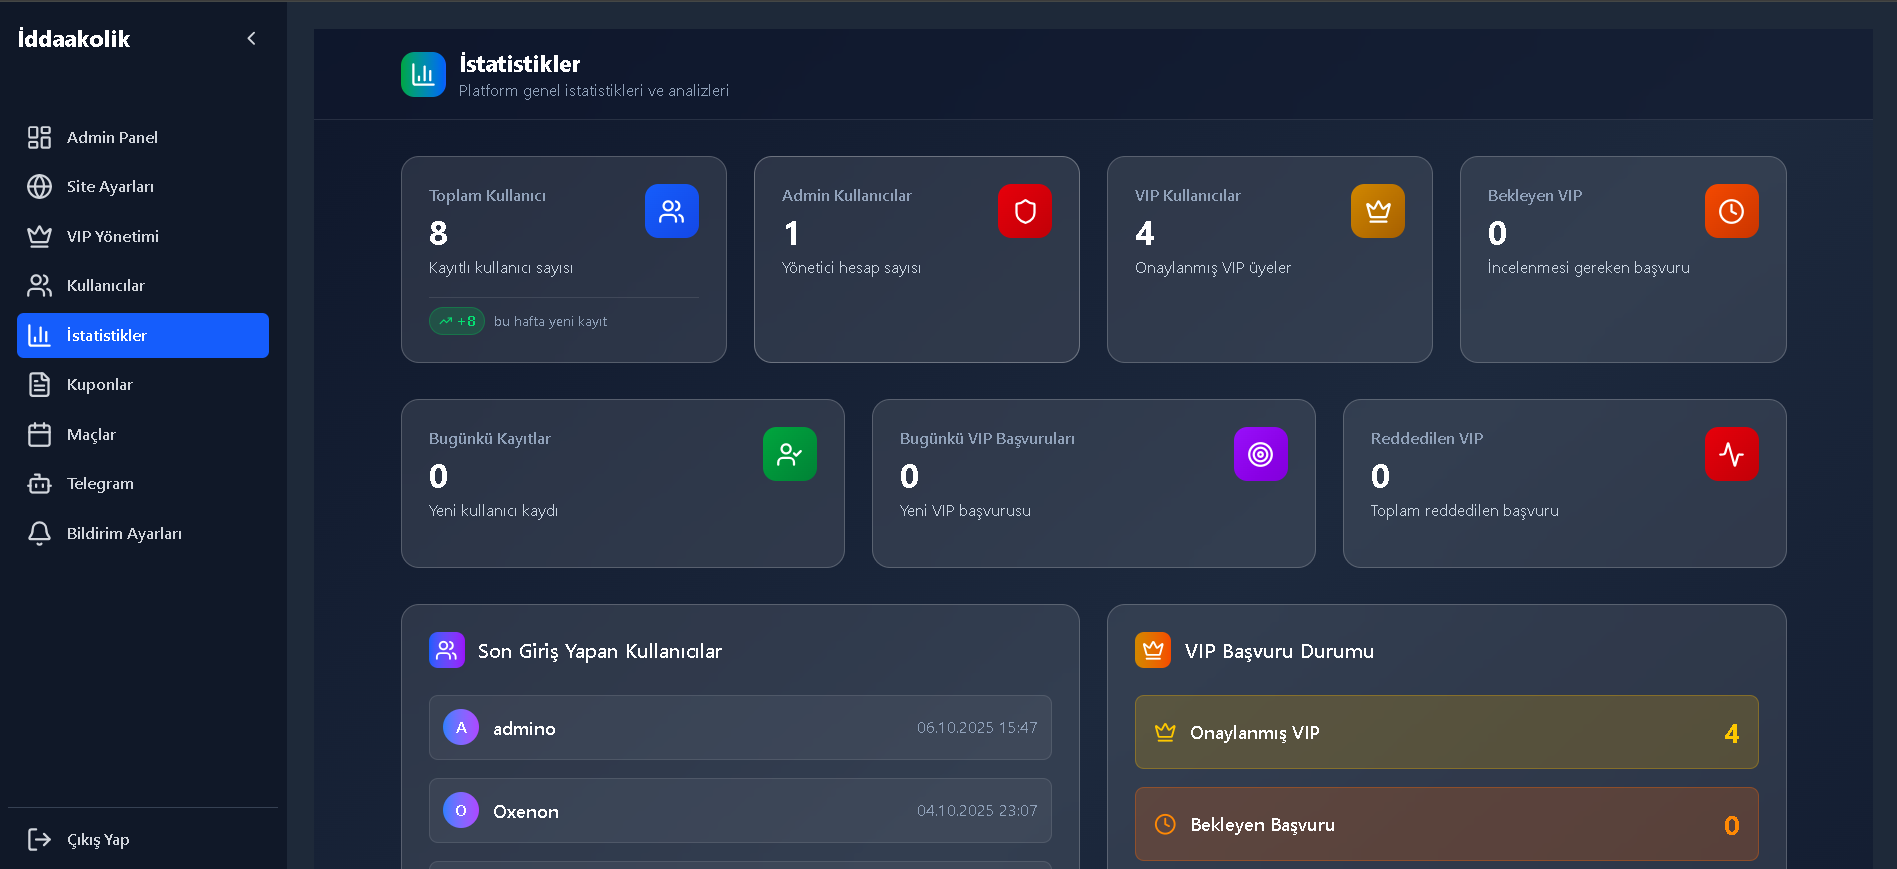This screenshot has height=869, width=1897.
Task: Click the red shield icon on Admin Kullanıcılar
Action: tap(1025, 211)
